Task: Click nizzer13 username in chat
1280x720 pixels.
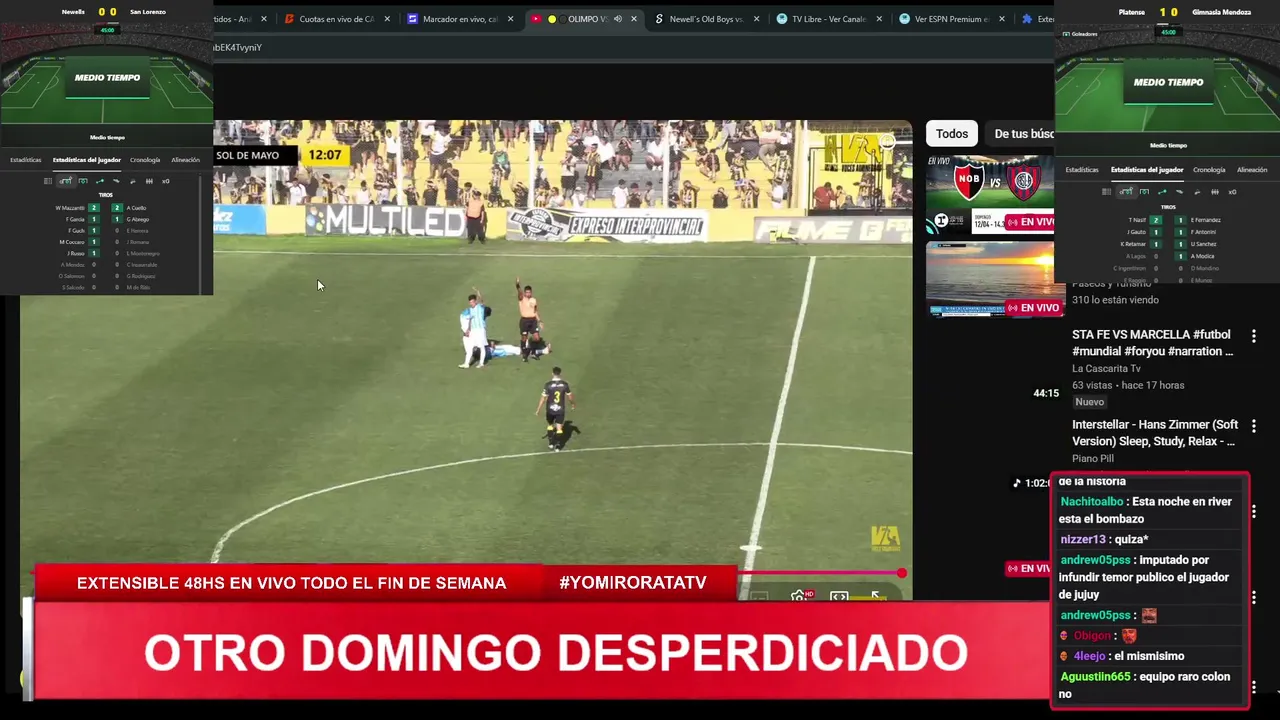Action: (x=1083, y=540)
